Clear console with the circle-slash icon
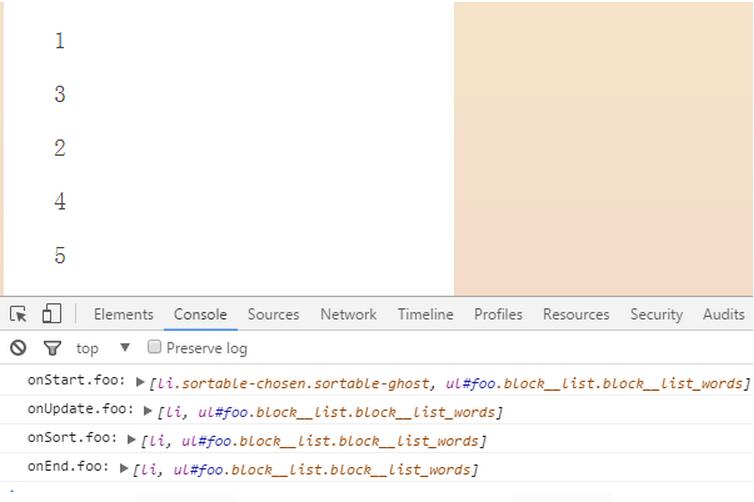The width and height of the screenshot is (754, 502). [18, 348]
